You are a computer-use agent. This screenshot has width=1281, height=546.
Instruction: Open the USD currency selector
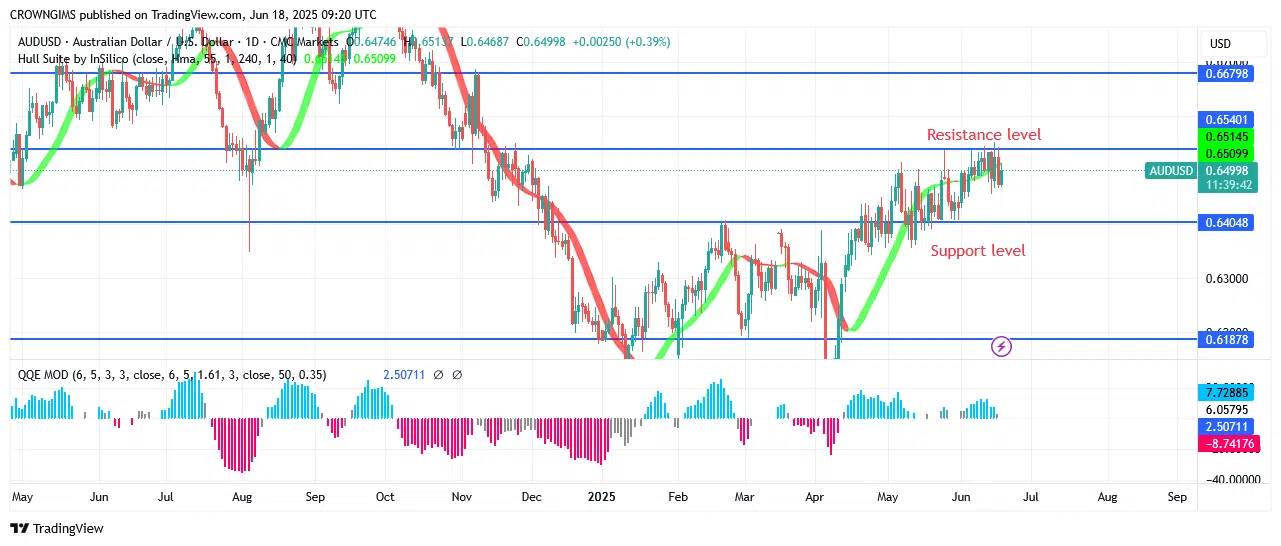coord(1220,44)
